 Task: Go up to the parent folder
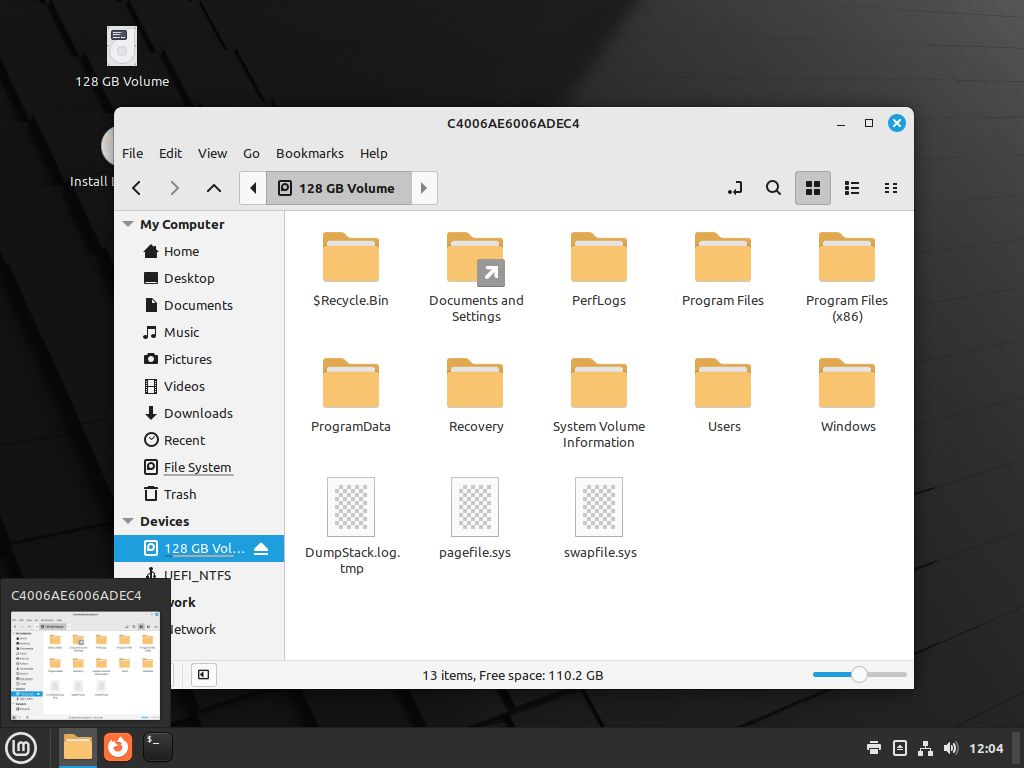coord(213,188)
